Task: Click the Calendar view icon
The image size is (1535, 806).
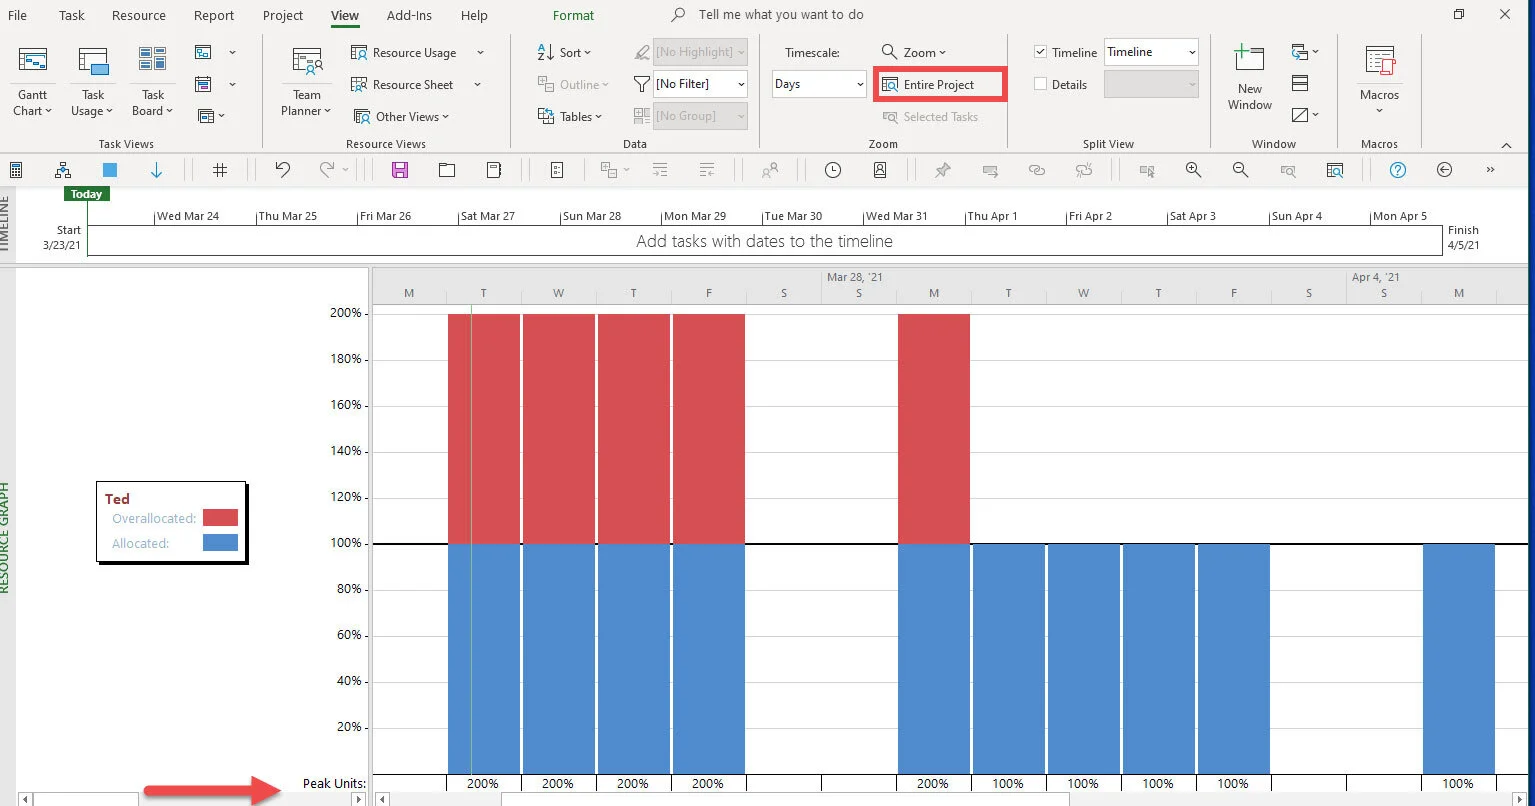Action: click(204, 84)
